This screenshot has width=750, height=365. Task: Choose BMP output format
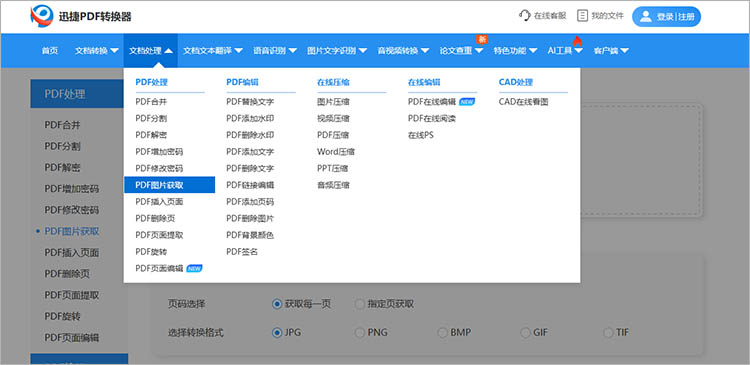(442, 332)
